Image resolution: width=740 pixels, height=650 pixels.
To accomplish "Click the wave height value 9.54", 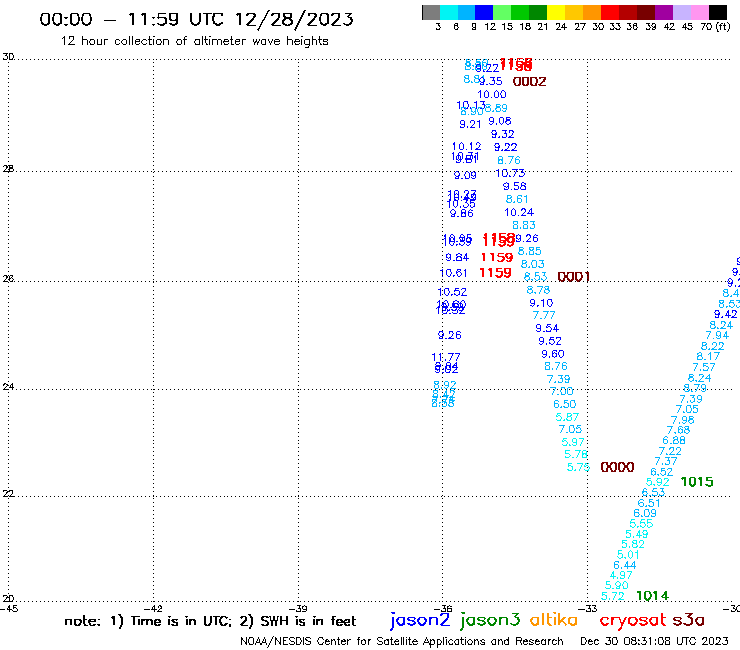I will [547, 328].
